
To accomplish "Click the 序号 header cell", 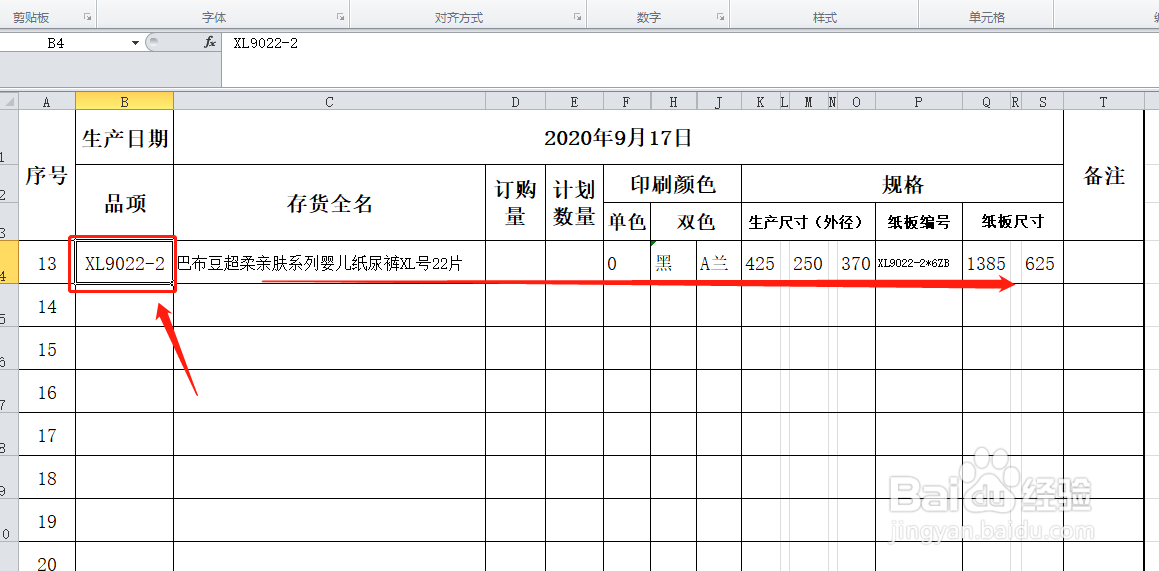I will [47, 175].
